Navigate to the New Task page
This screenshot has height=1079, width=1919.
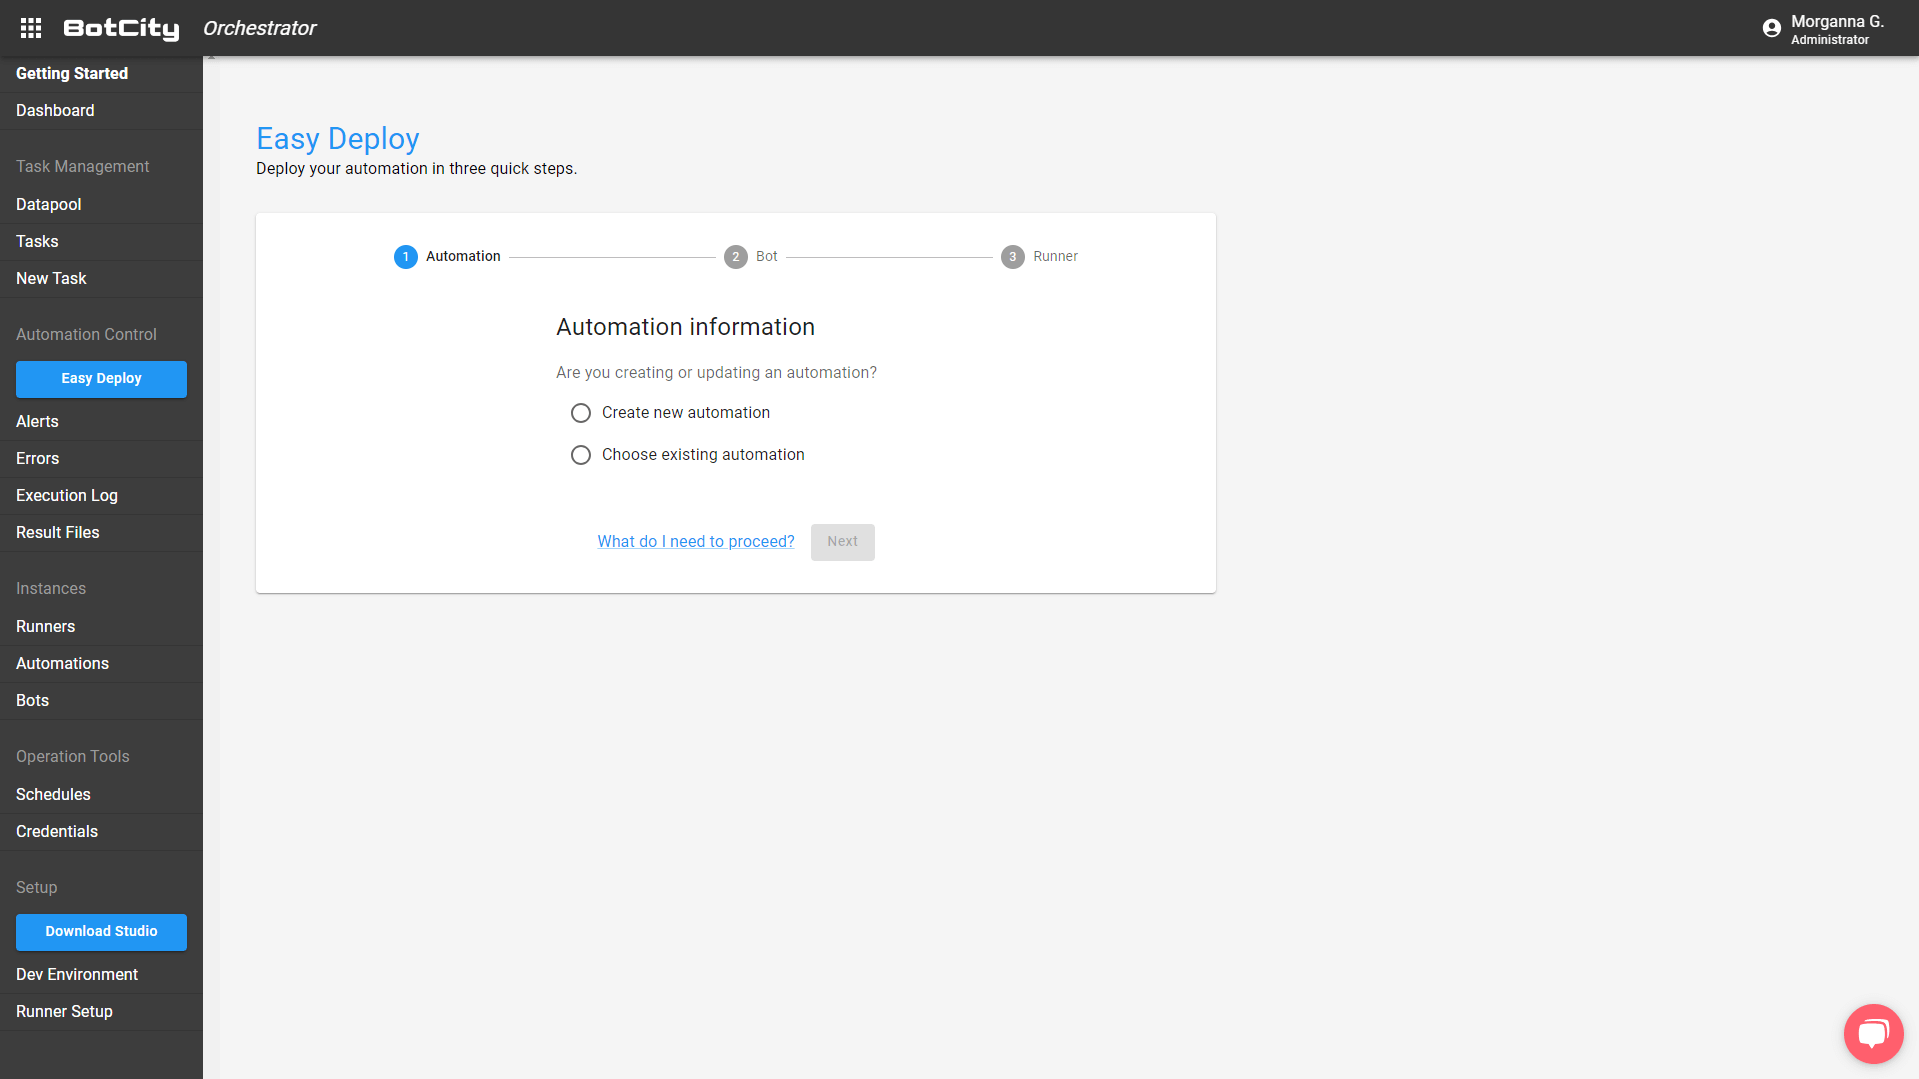pos(51,278)
